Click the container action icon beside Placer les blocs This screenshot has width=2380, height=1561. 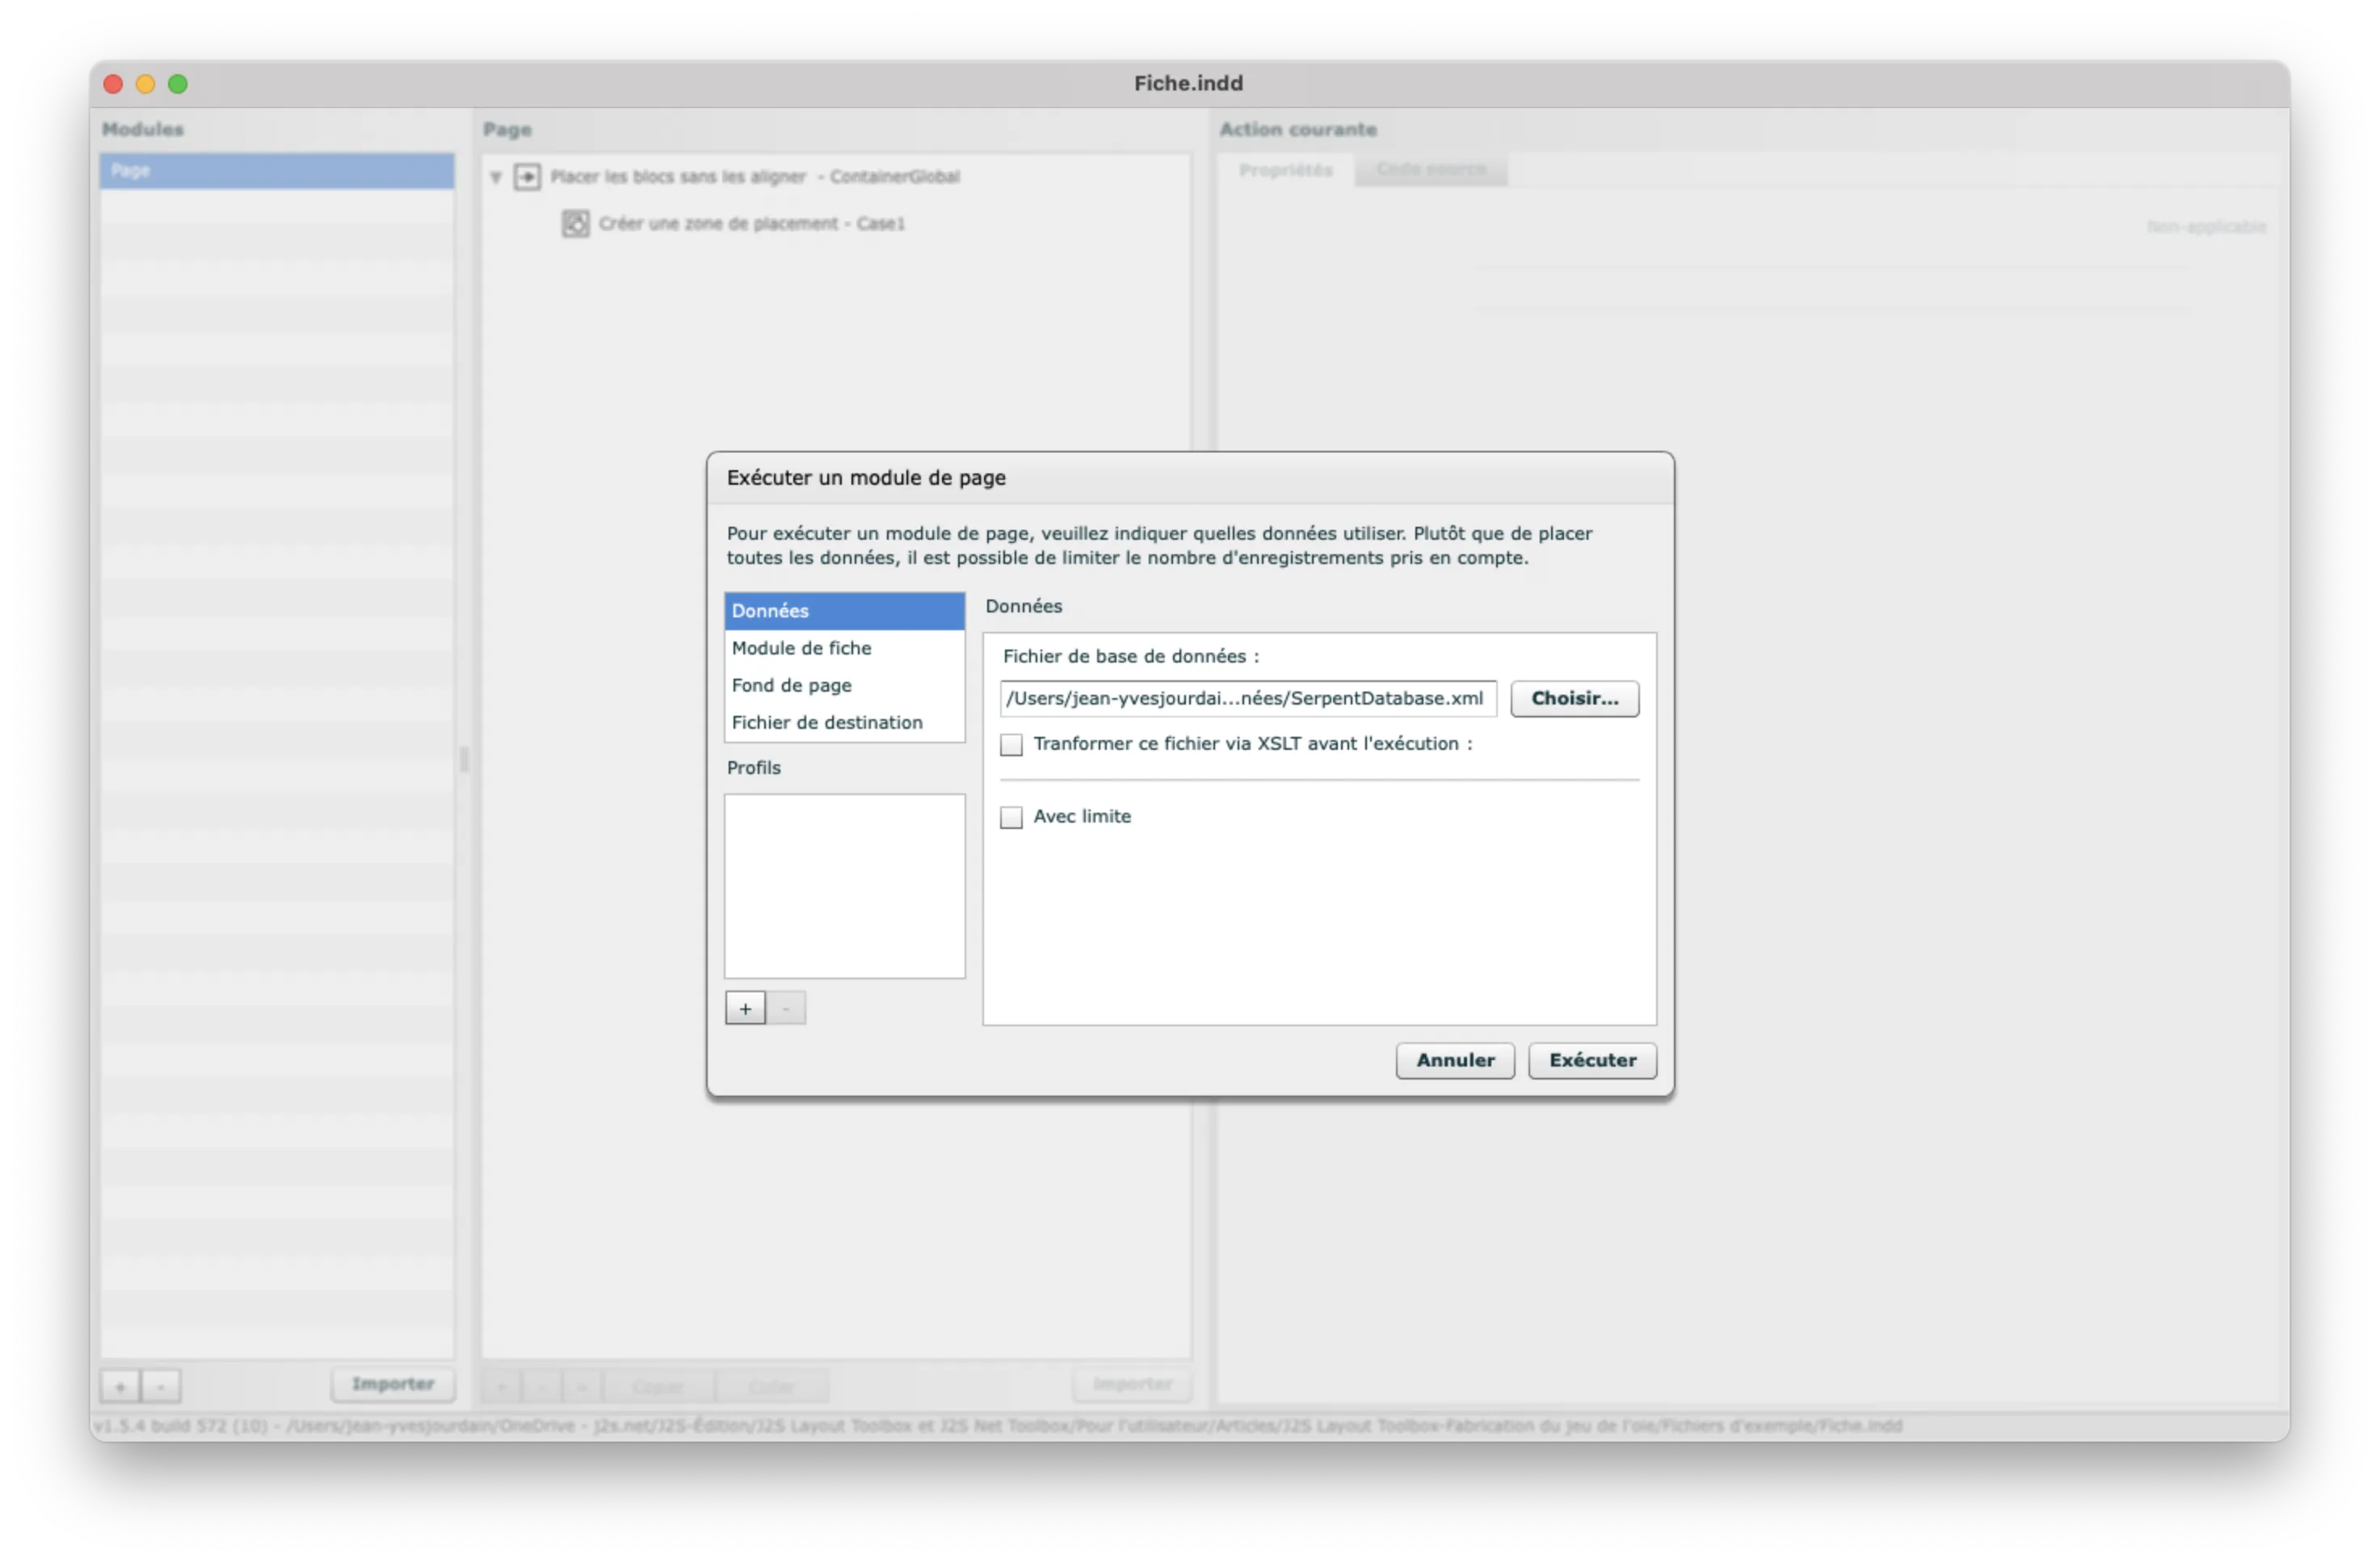click(527, 177)
